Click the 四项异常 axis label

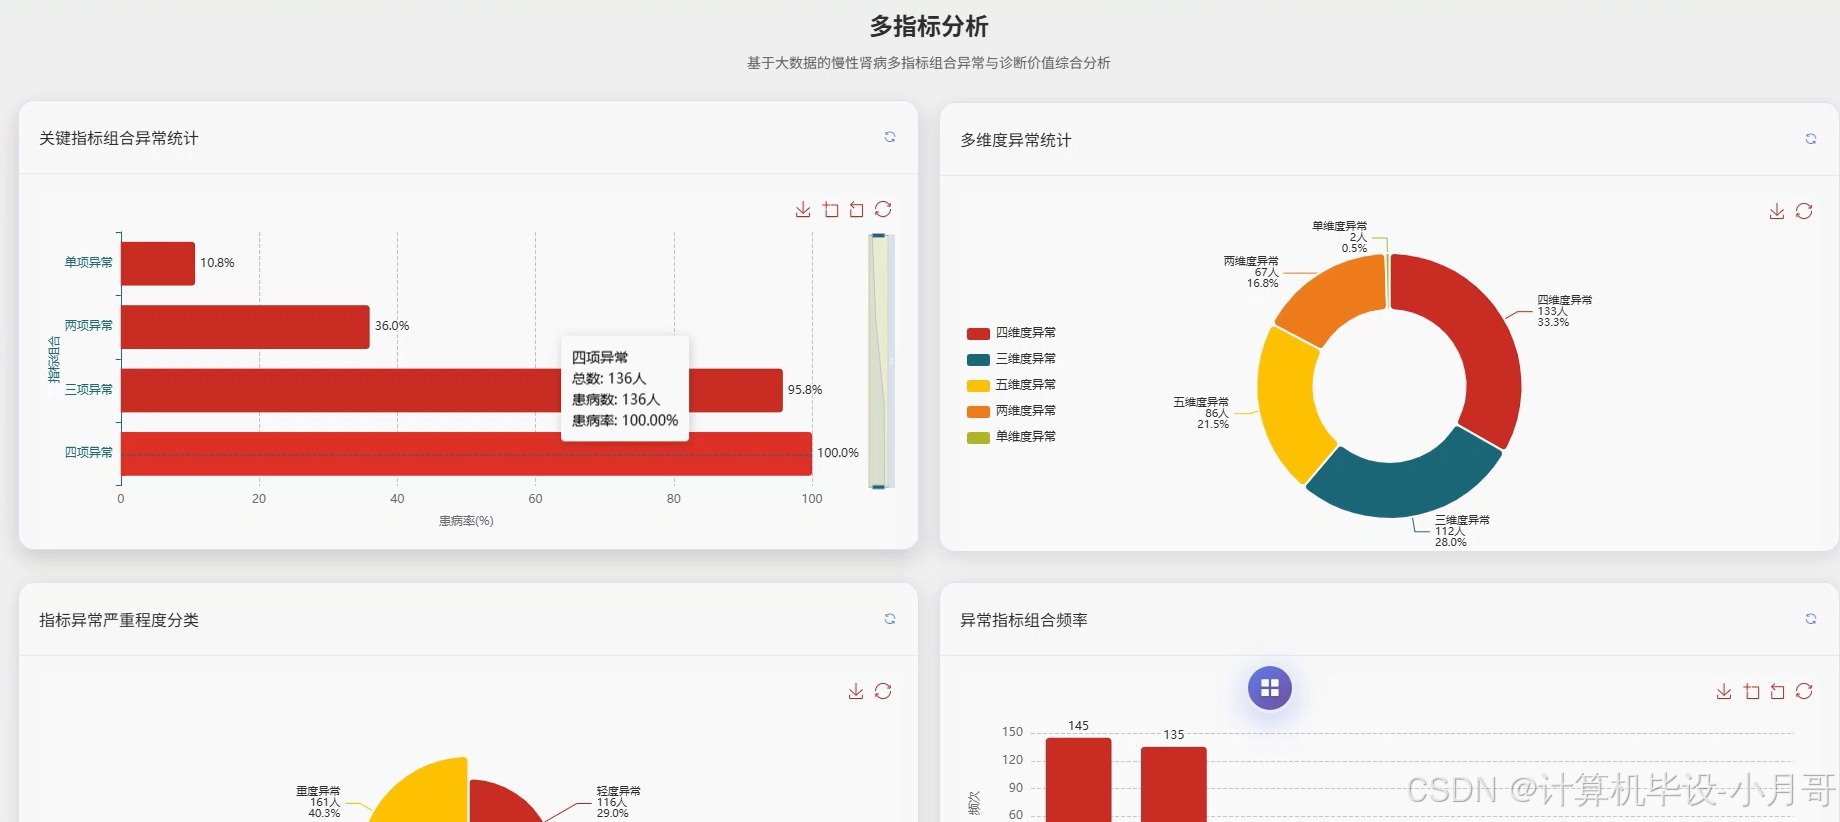(x=89, y=453)
